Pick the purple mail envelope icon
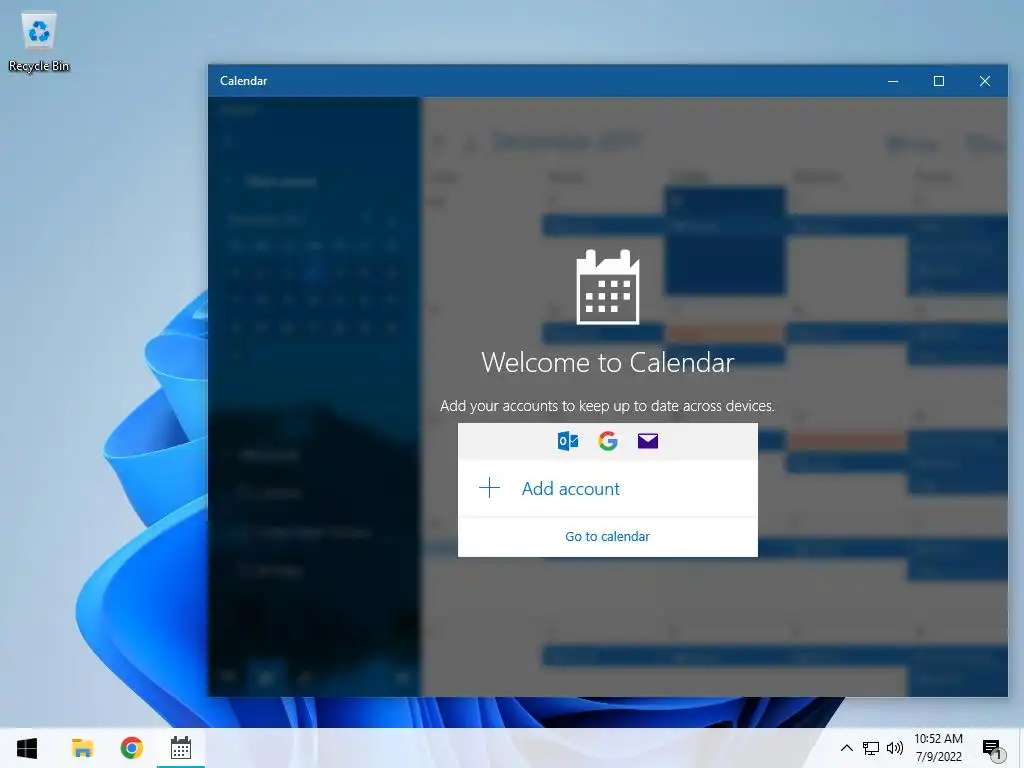The image size is (1024, 768). [x=648, y=441]
